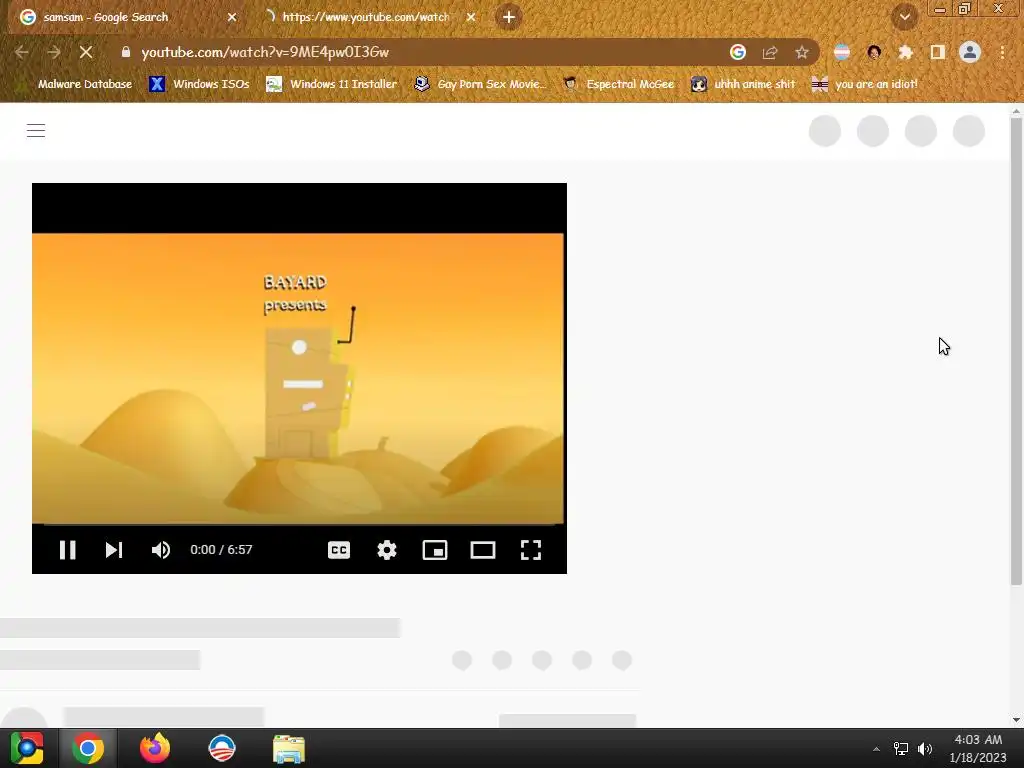Open Malware Database bookmark
1024x768 pixels.
click(x=75, y=84)
